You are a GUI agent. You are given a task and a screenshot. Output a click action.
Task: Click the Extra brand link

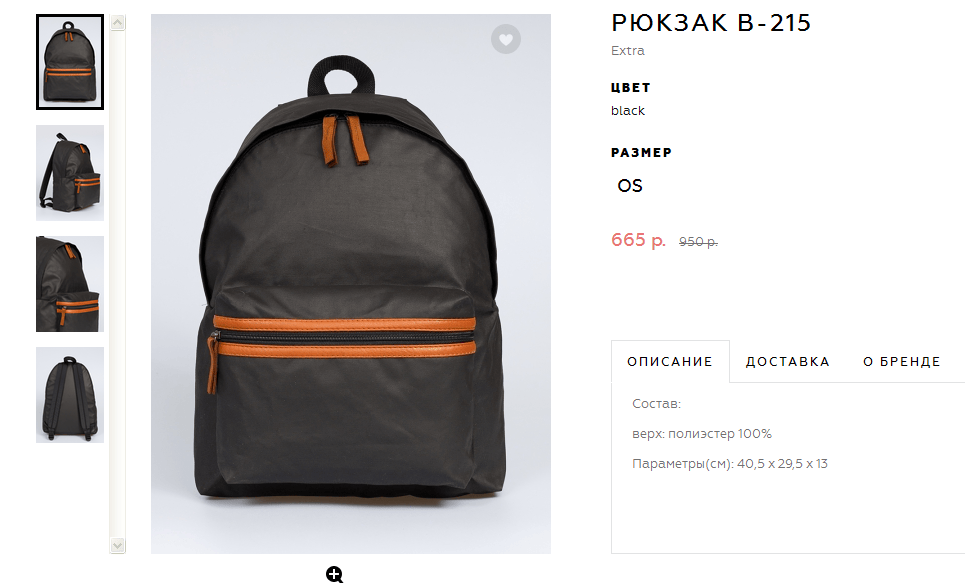[x=628, y=50]
